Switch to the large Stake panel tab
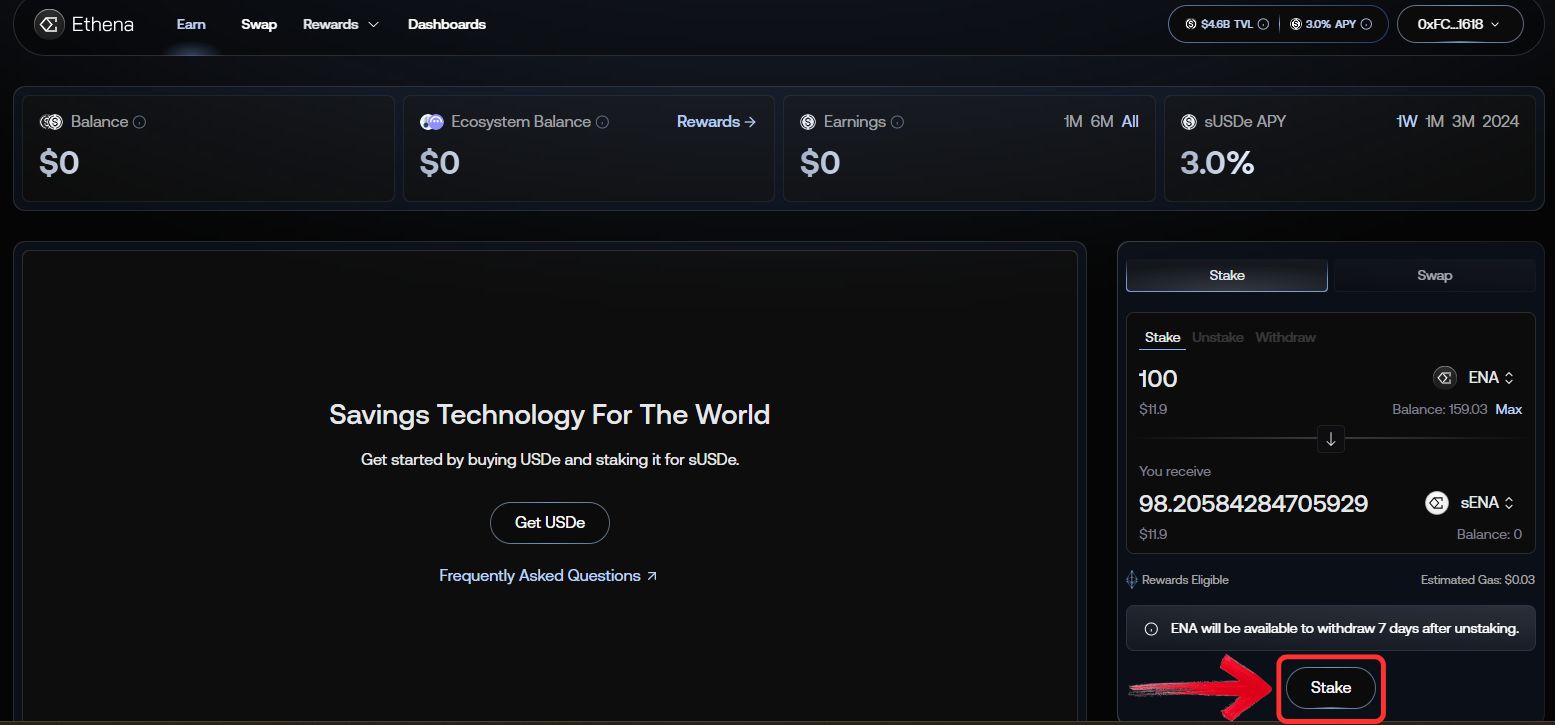 click(x=1227, y=276)
